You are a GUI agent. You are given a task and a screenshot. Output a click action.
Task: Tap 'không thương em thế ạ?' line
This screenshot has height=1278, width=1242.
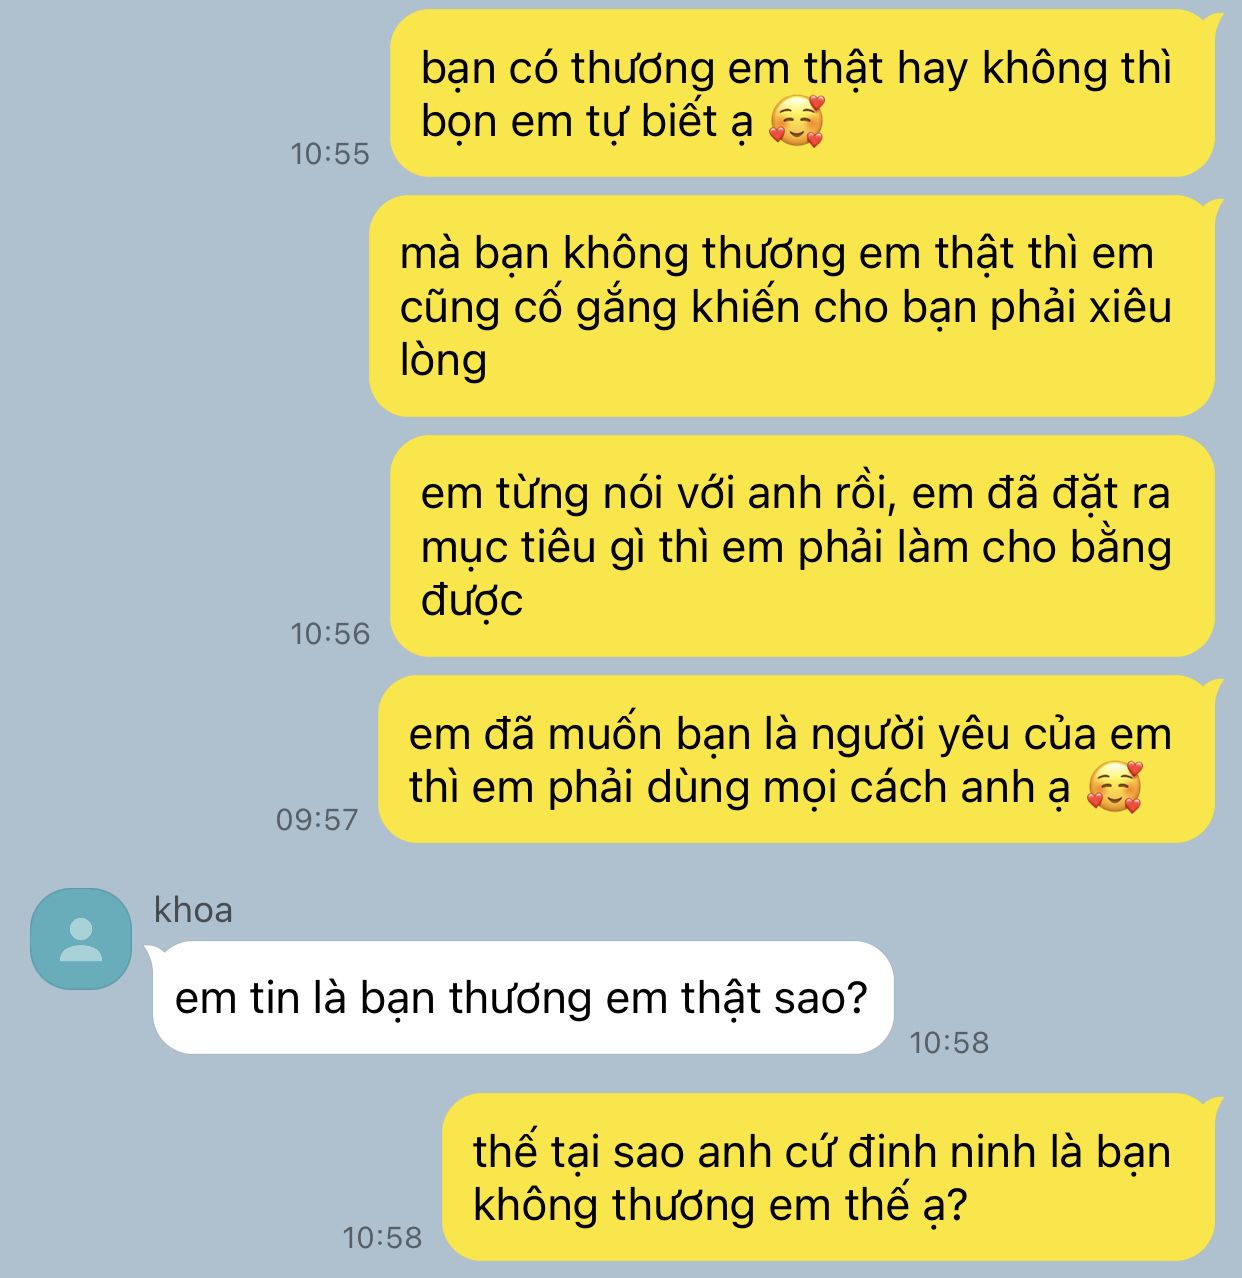click(x=720, y=1204)
